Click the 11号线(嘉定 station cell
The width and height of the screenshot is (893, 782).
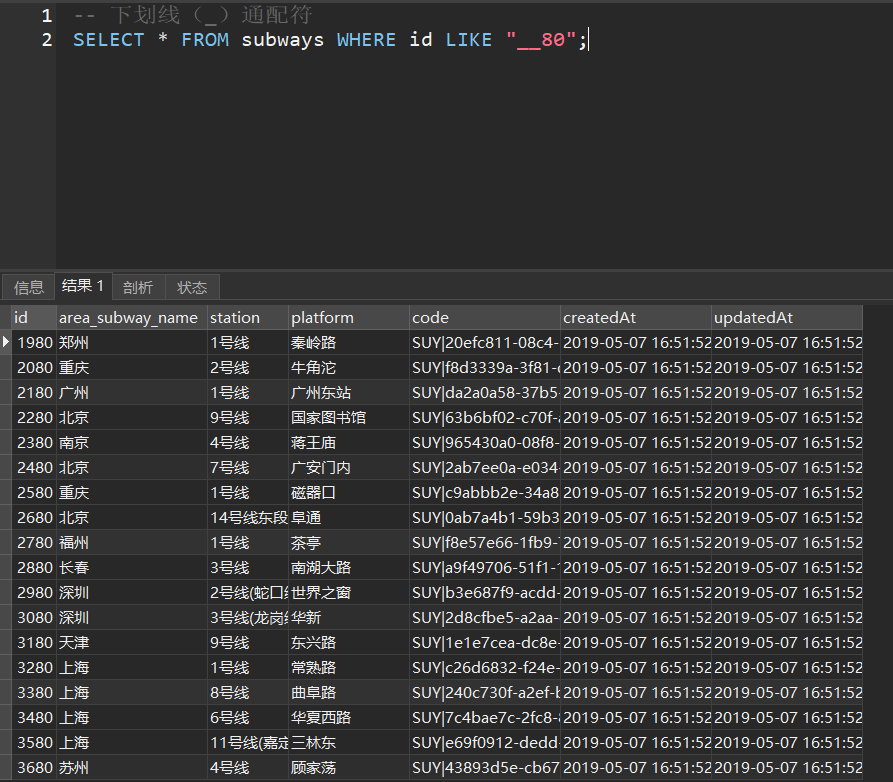[x=248, y=743]
